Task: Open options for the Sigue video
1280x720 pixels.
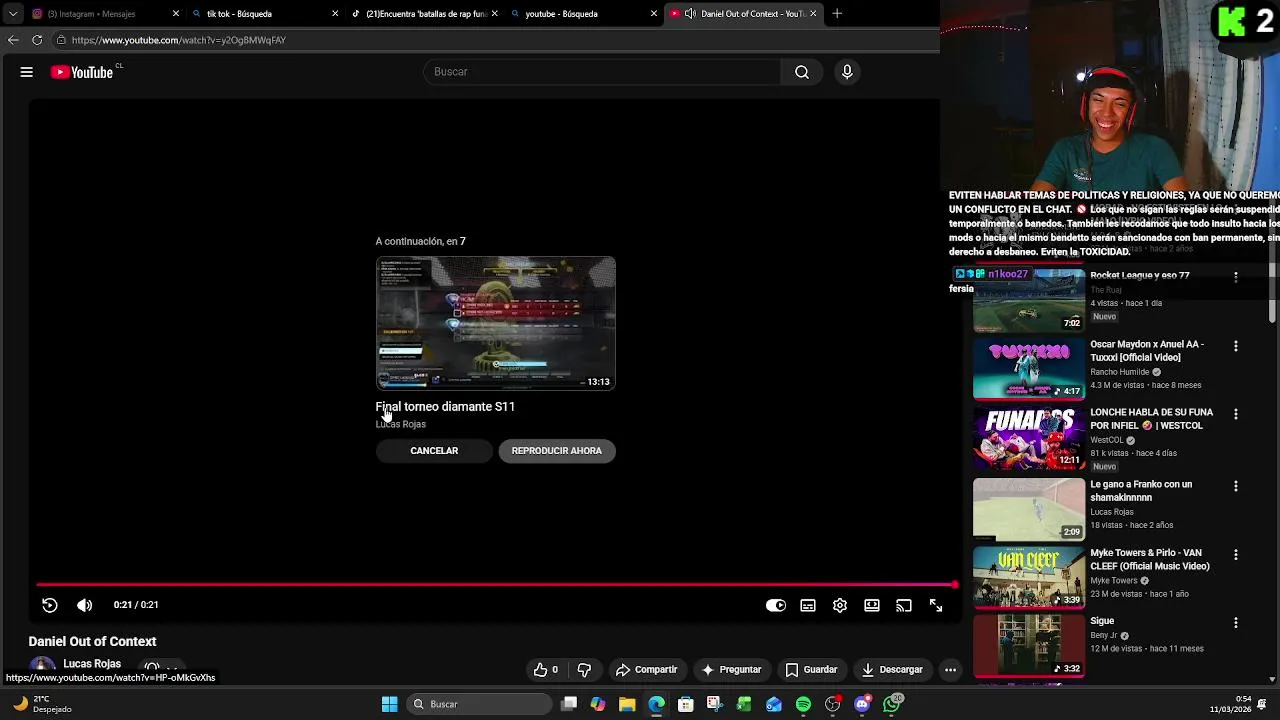Action: (1236, 622)
